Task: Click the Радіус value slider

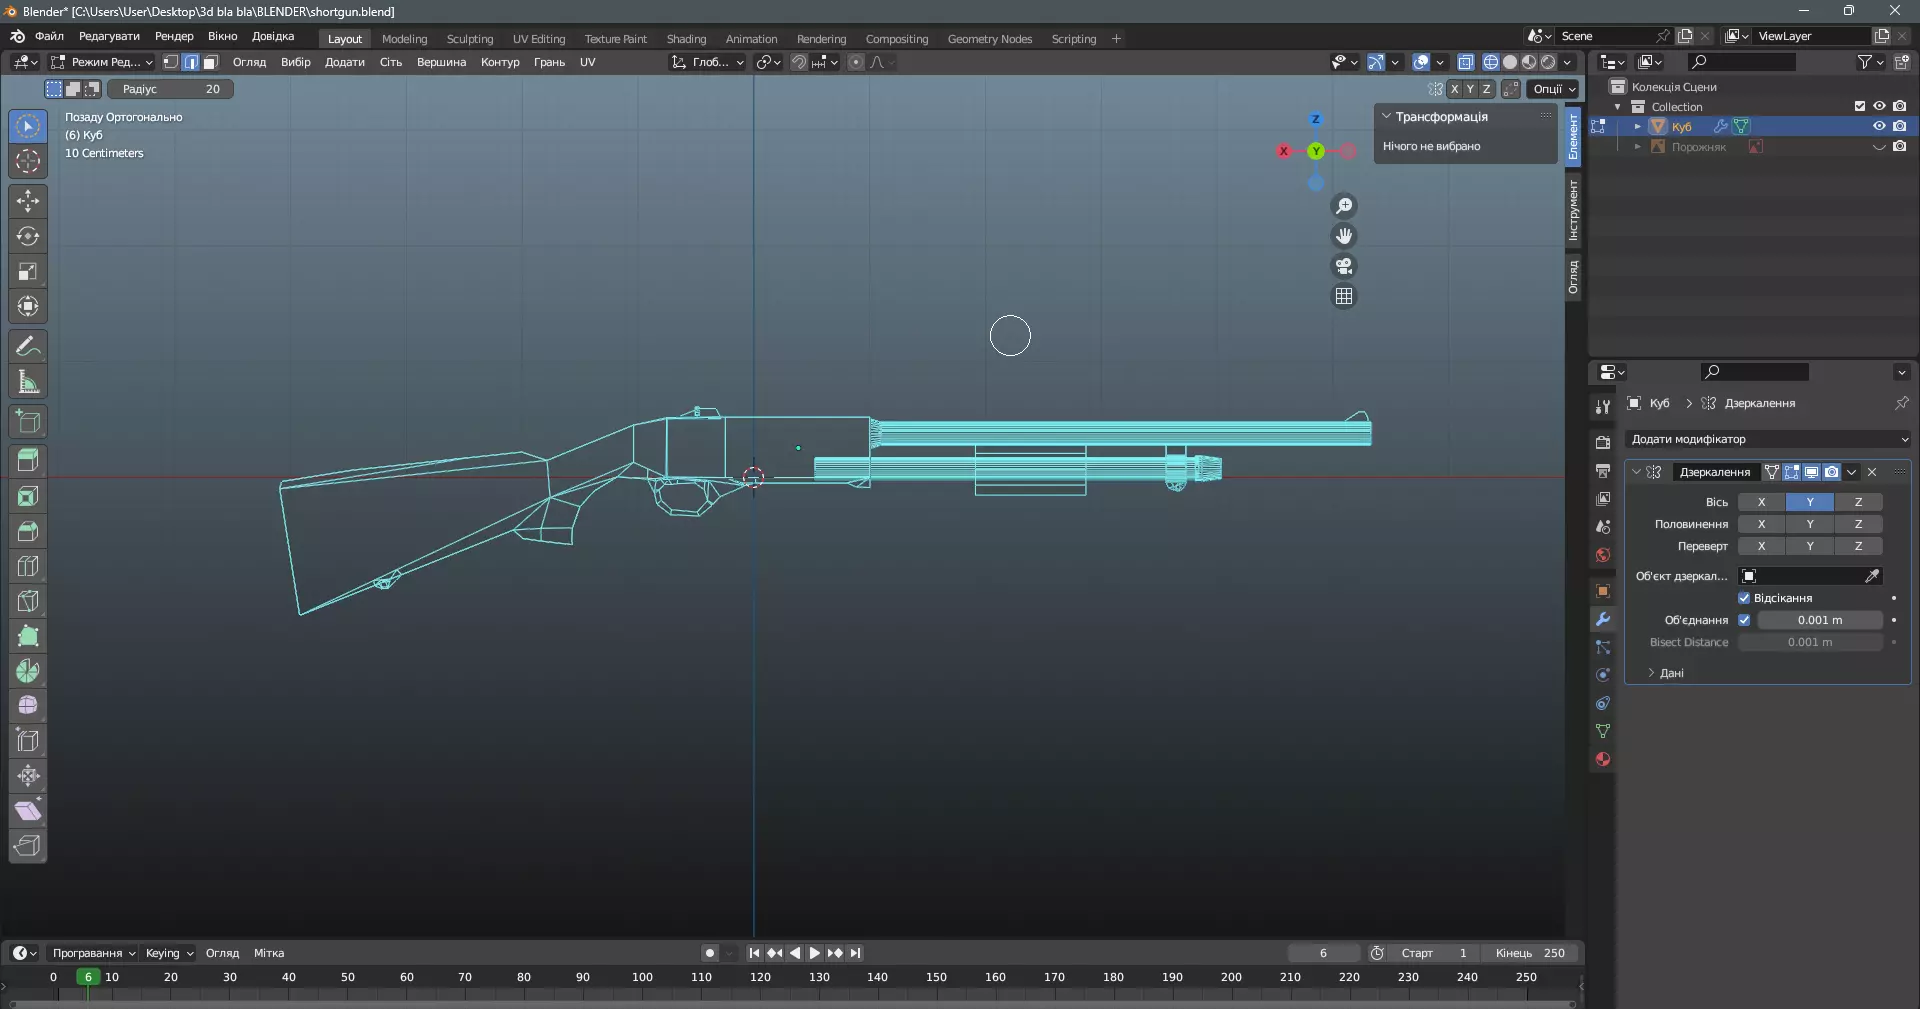Action: [170, 89]
